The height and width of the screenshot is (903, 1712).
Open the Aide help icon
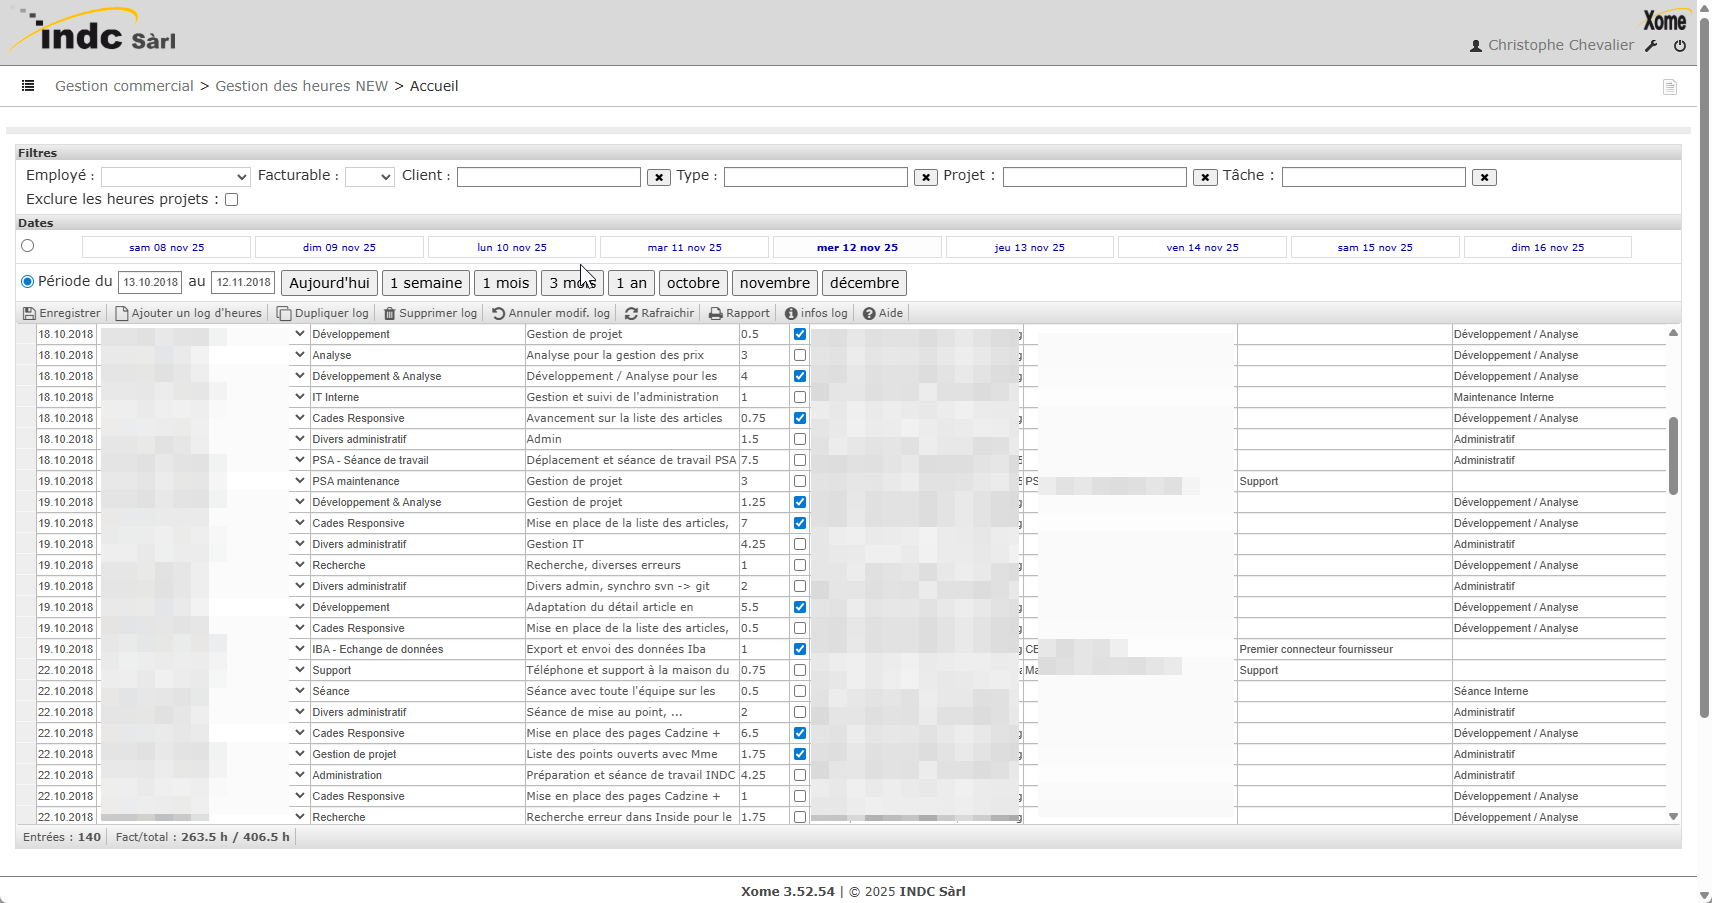(x=869, y=314)
